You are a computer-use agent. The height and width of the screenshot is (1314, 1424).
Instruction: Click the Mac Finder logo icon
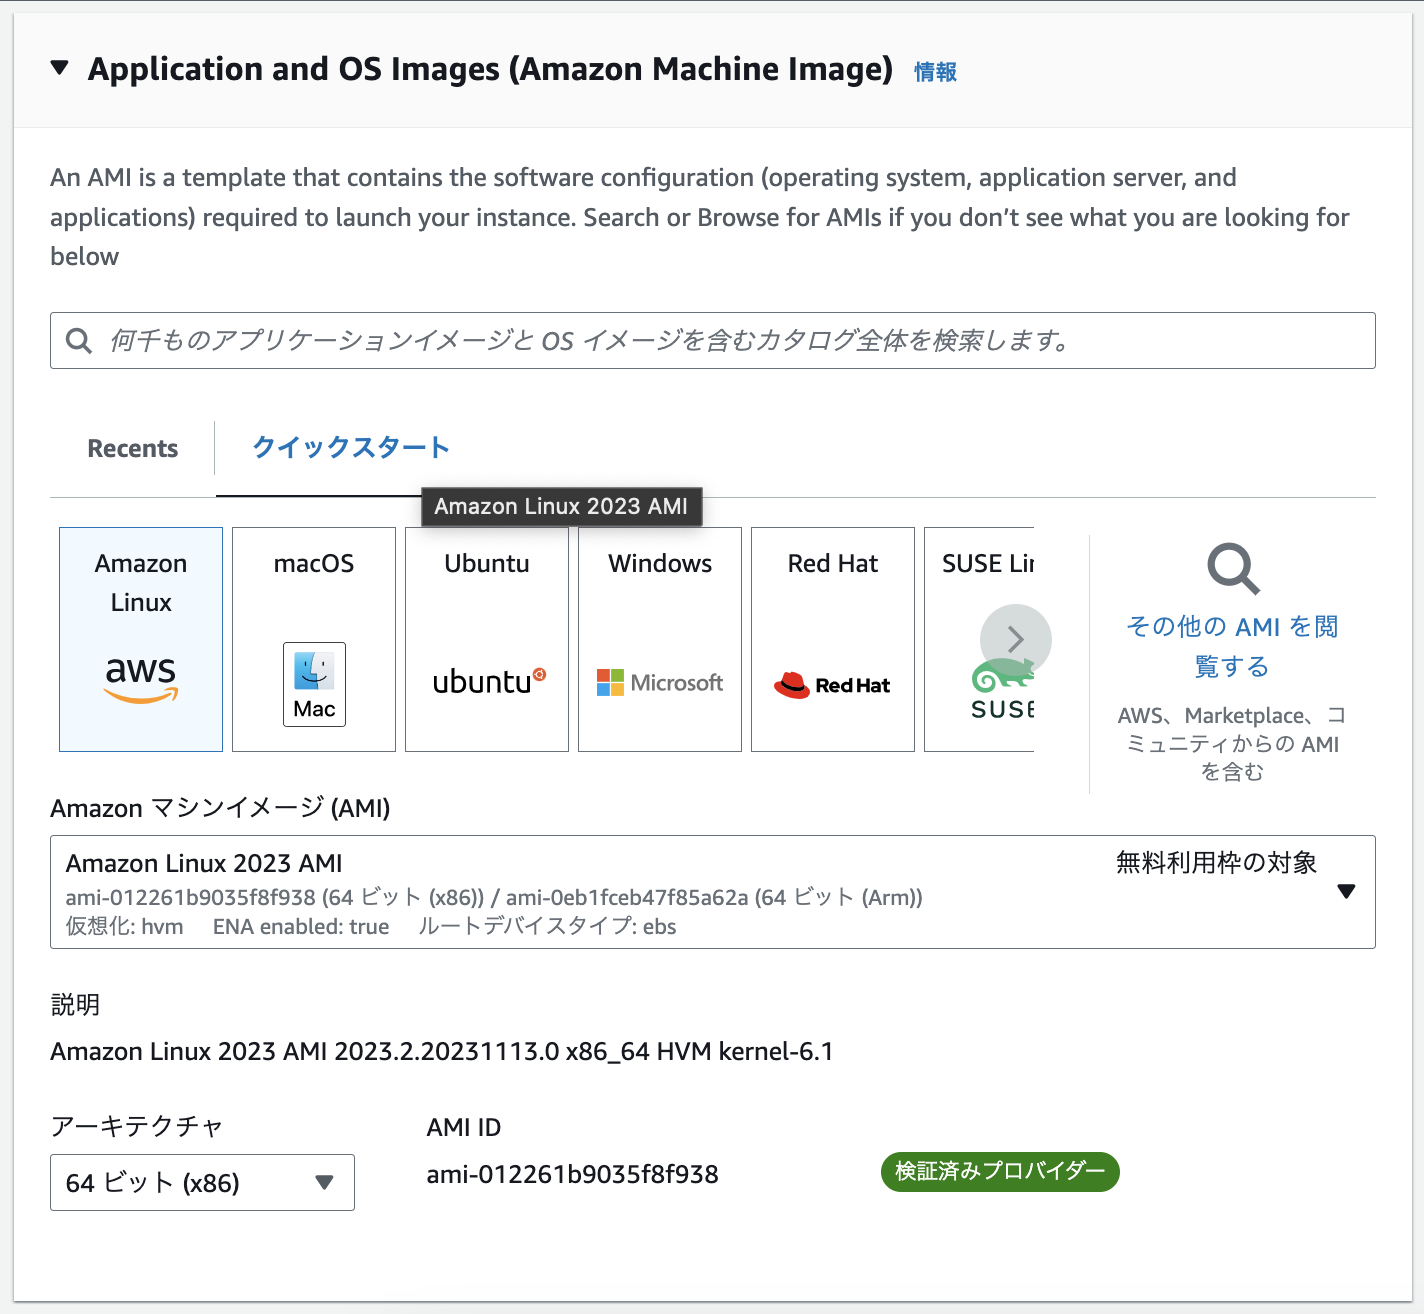(314, 684)
